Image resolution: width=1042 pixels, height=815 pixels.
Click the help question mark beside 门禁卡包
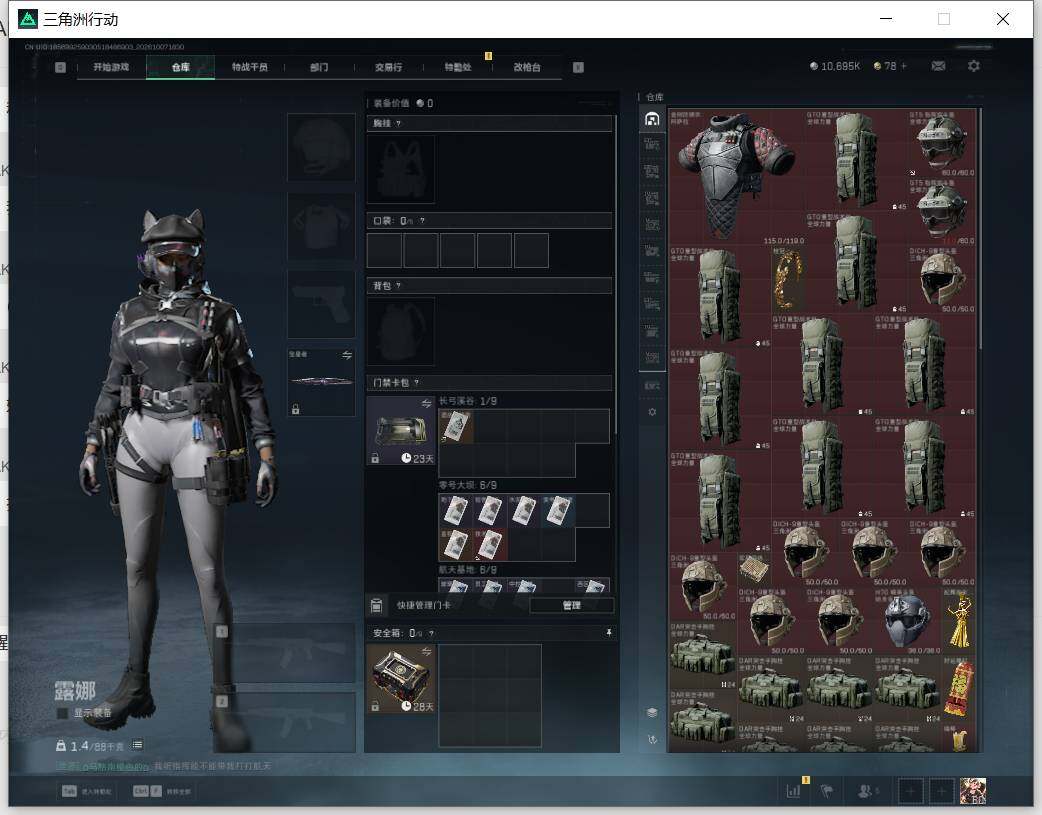pos(417,383)
